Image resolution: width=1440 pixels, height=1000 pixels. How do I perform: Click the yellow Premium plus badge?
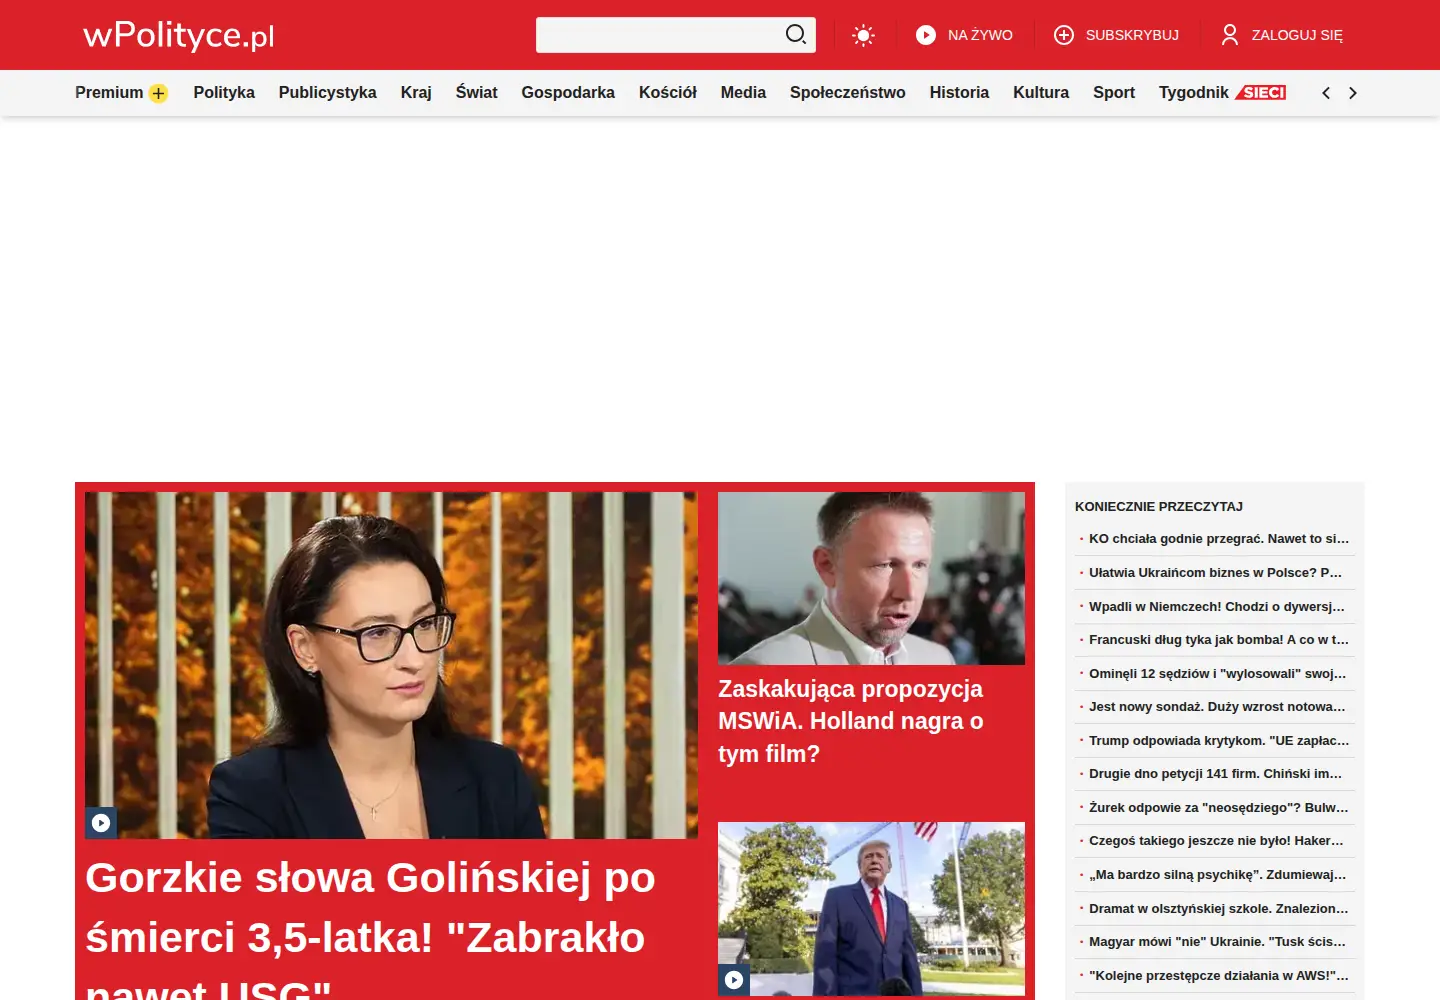click(158, 93)
